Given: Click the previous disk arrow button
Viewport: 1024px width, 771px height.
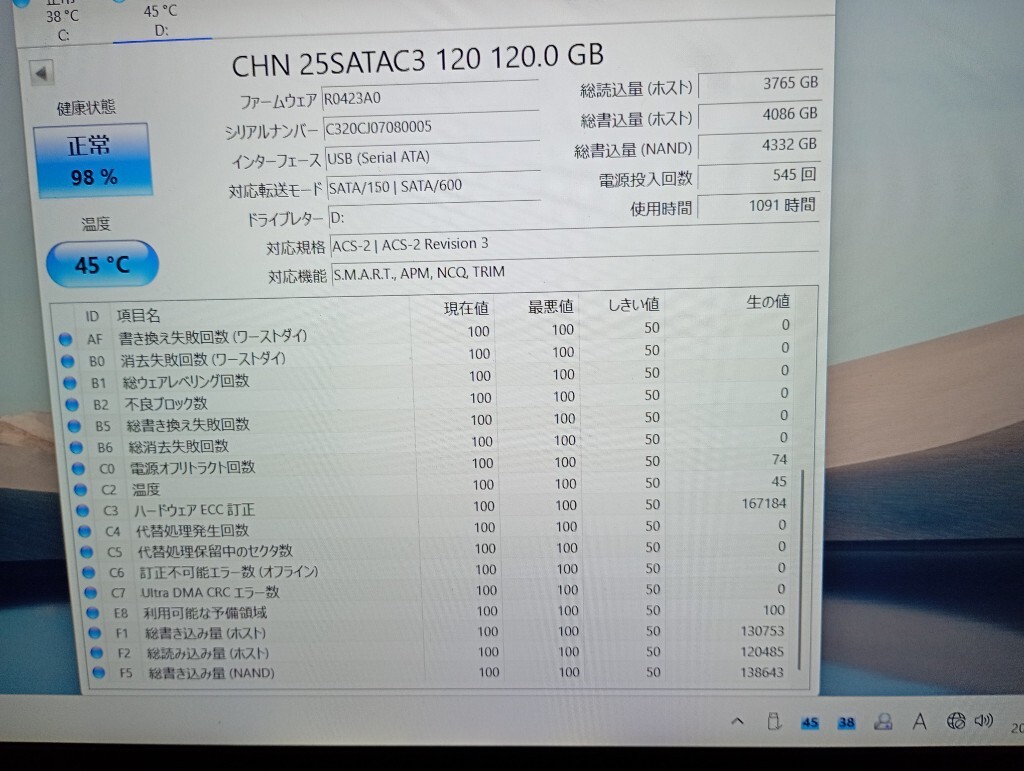Looking at the screenshot, I should [x=42, y=73].
